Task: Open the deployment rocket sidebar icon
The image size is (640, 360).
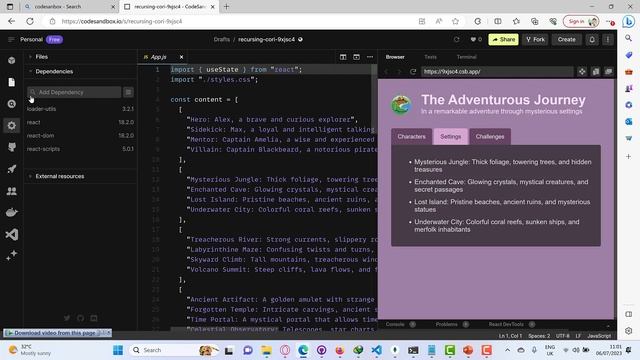Action: click(x=11, y=169)
